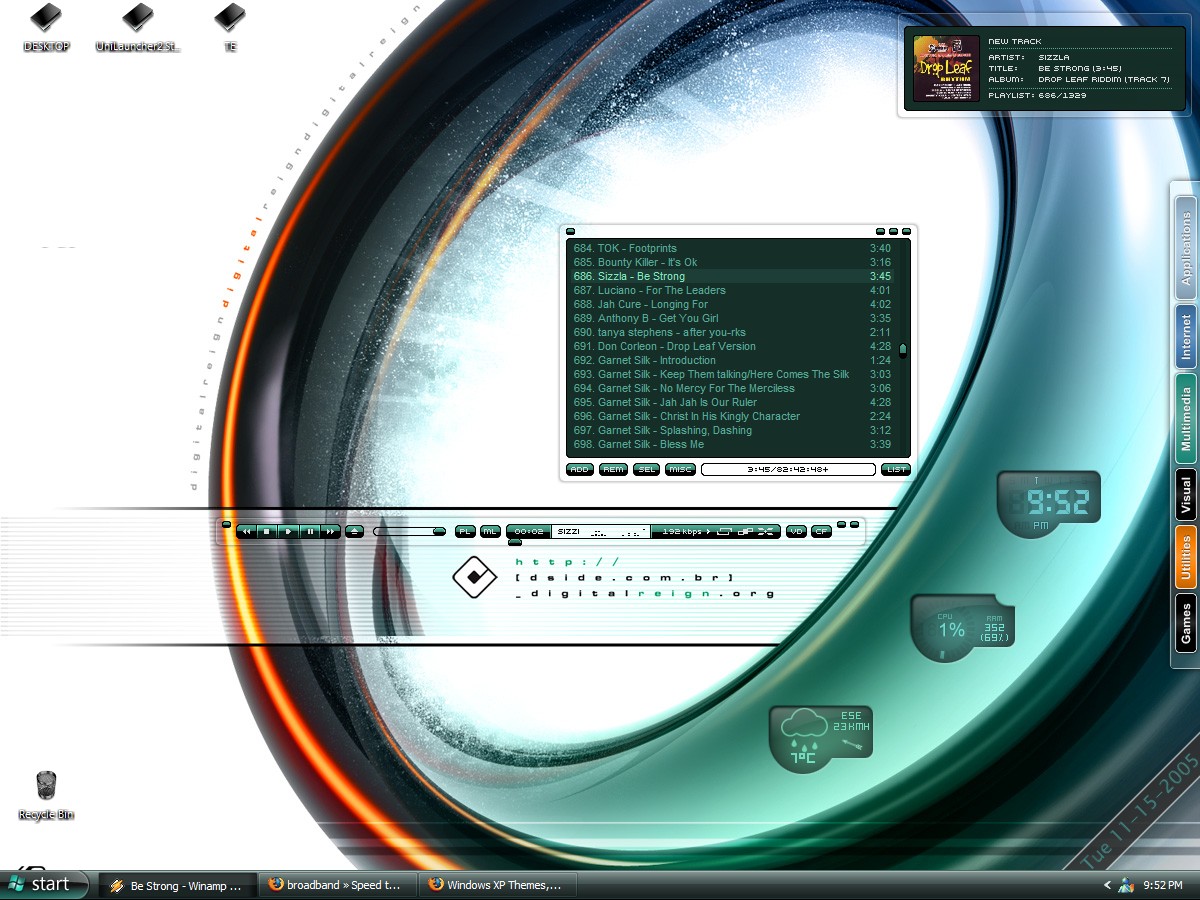Toggle the VD button in Winamp
1200x900 pixels.
pyautogui.click(x=796, y=531)
